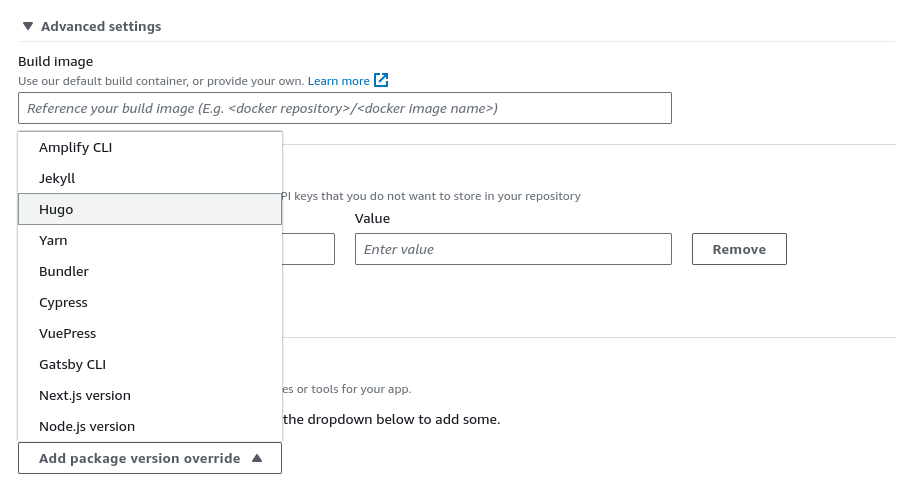The image size is (912, 494).
Task: Select Next.js version option
Action: tap(150, 396)
